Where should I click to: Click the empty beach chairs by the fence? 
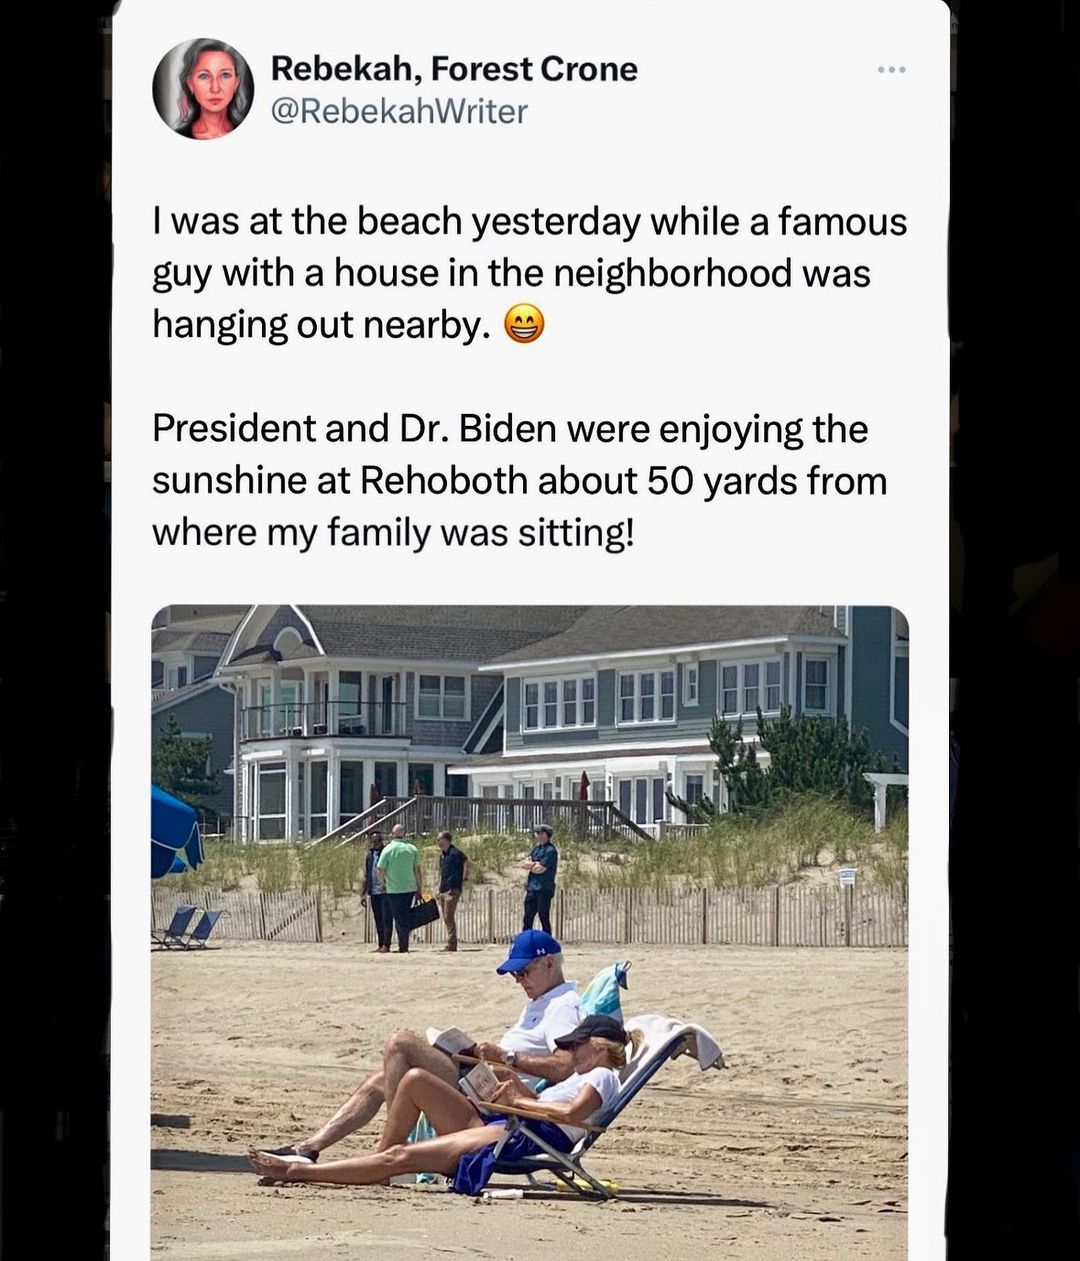(187, 927)
